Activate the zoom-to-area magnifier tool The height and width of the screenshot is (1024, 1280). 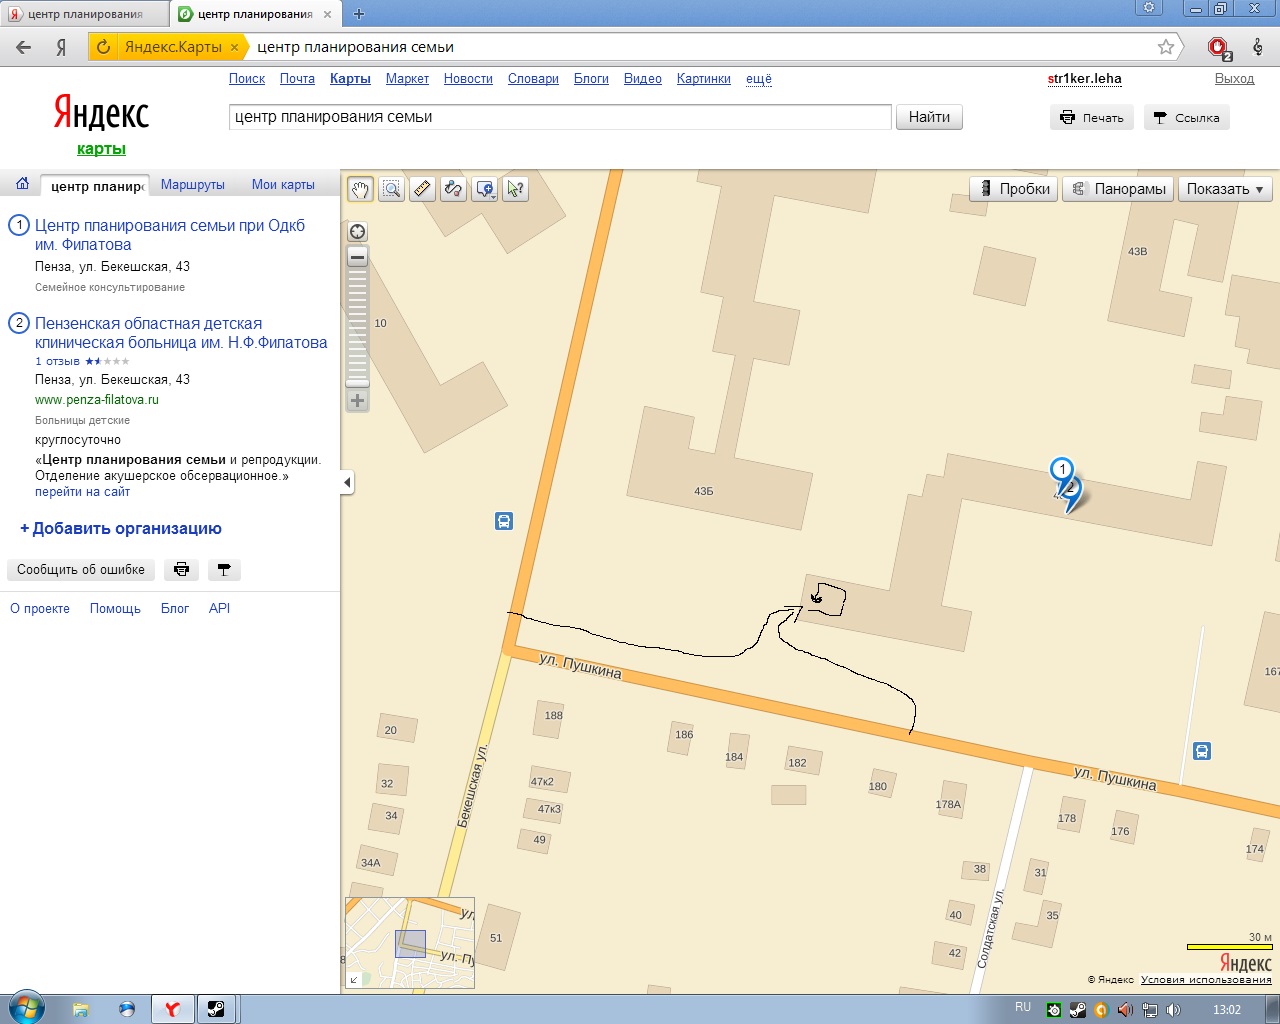[x=391, y=189]
